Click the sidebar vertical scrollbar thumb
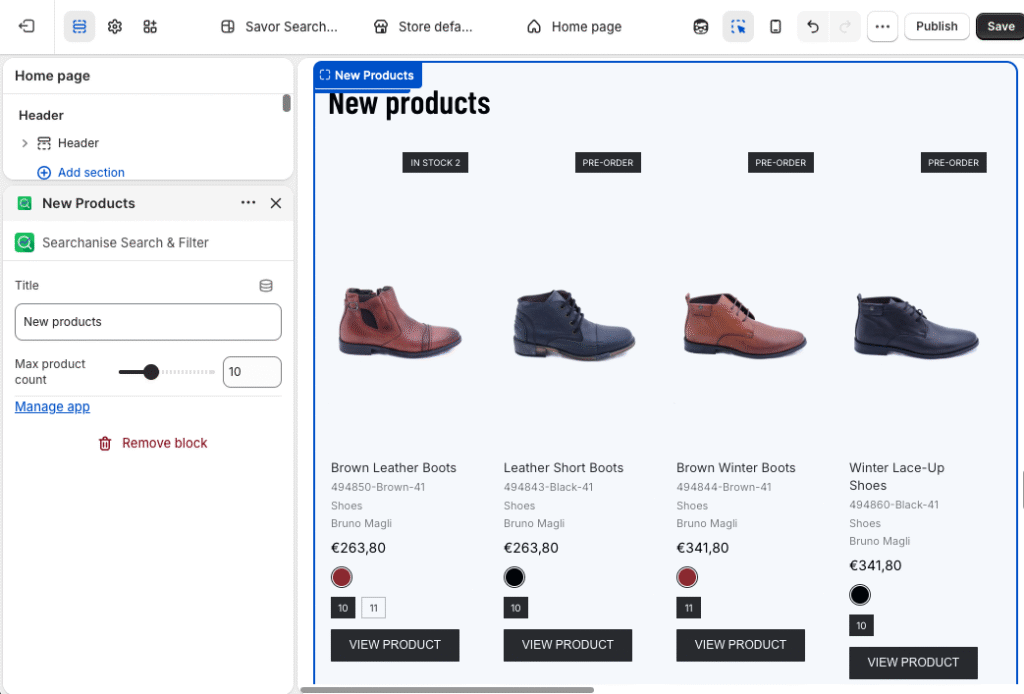This screenshot has width=1024, height=694. [x=286, y=103]
